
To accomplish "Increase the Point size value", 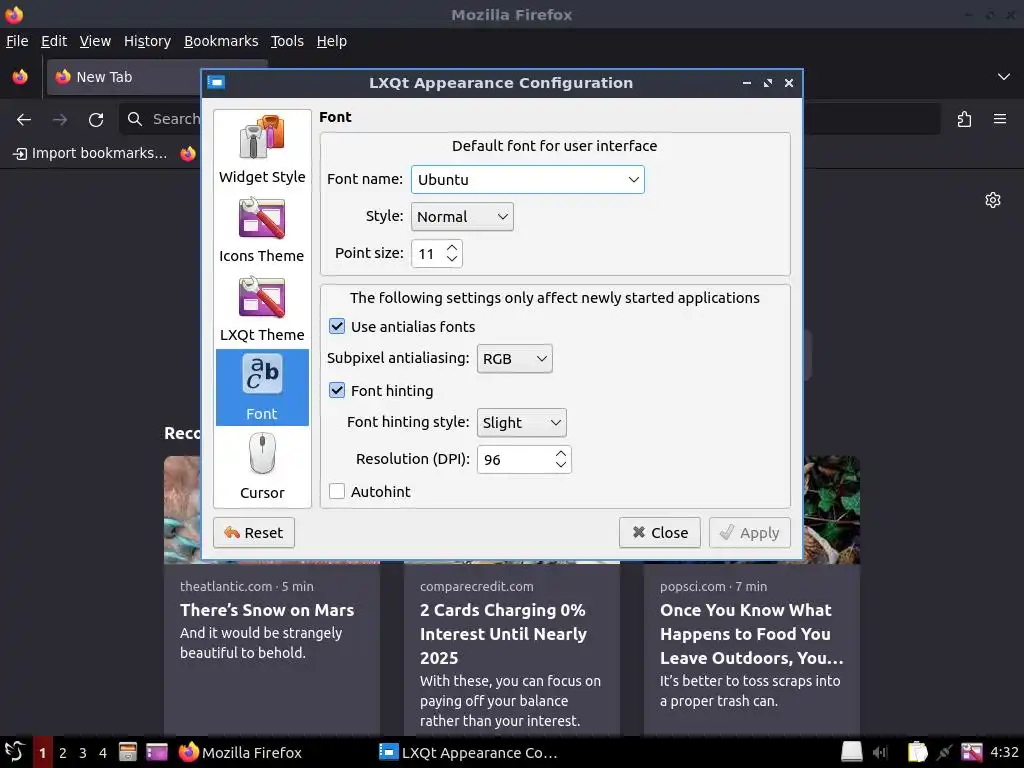I will click(452, 248).
